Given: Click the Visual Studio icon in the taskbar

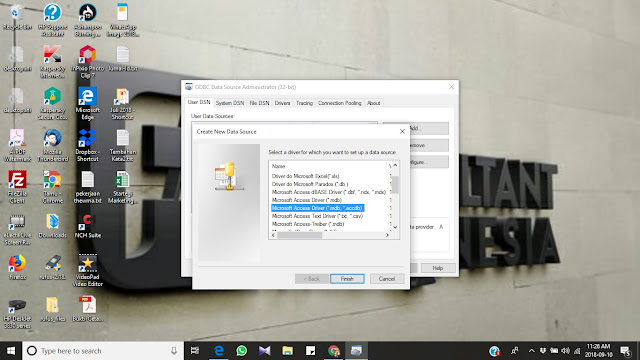Looking at the screenshot, I should coord(264,351).
